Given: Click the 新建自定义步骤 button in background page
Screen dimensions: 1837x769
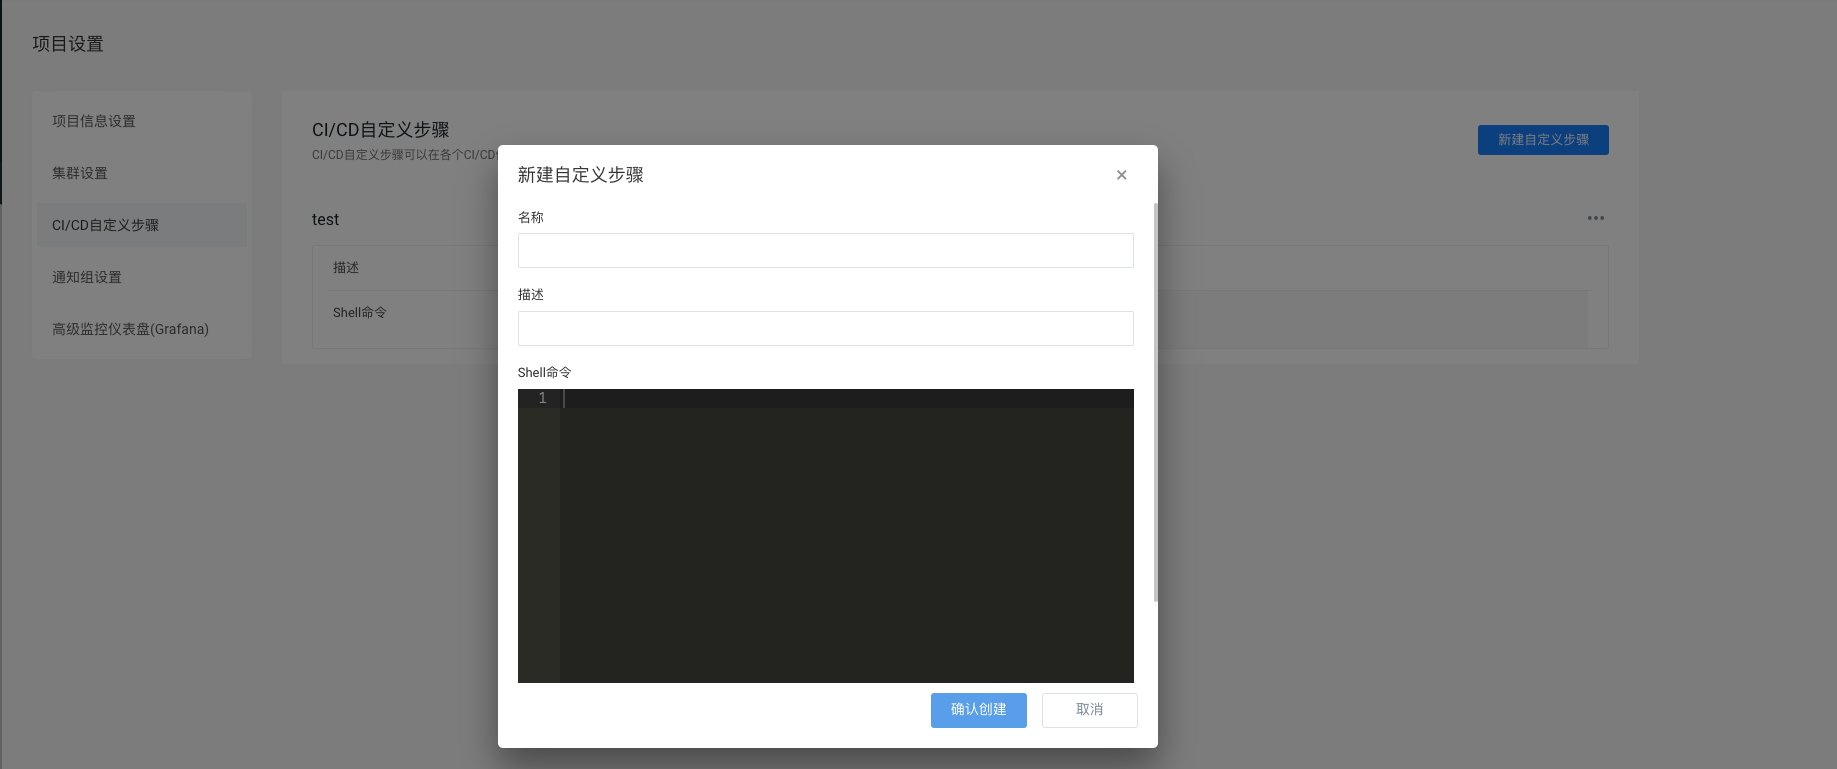Looking at the screenshot, I should coord(1543,140).
